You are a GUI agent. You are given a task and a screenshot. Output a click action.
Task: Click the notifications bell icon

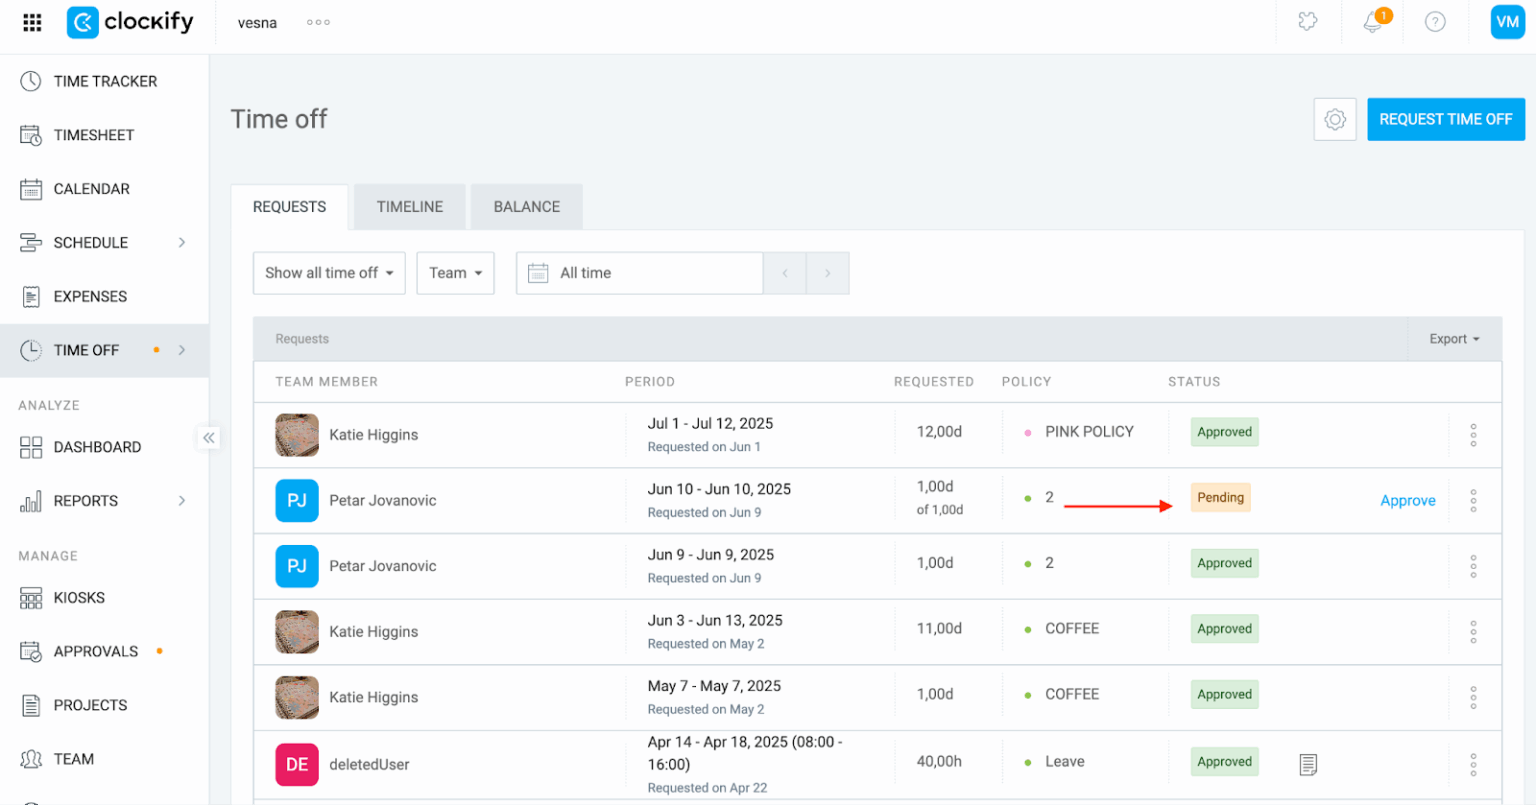coord(1372,22)
